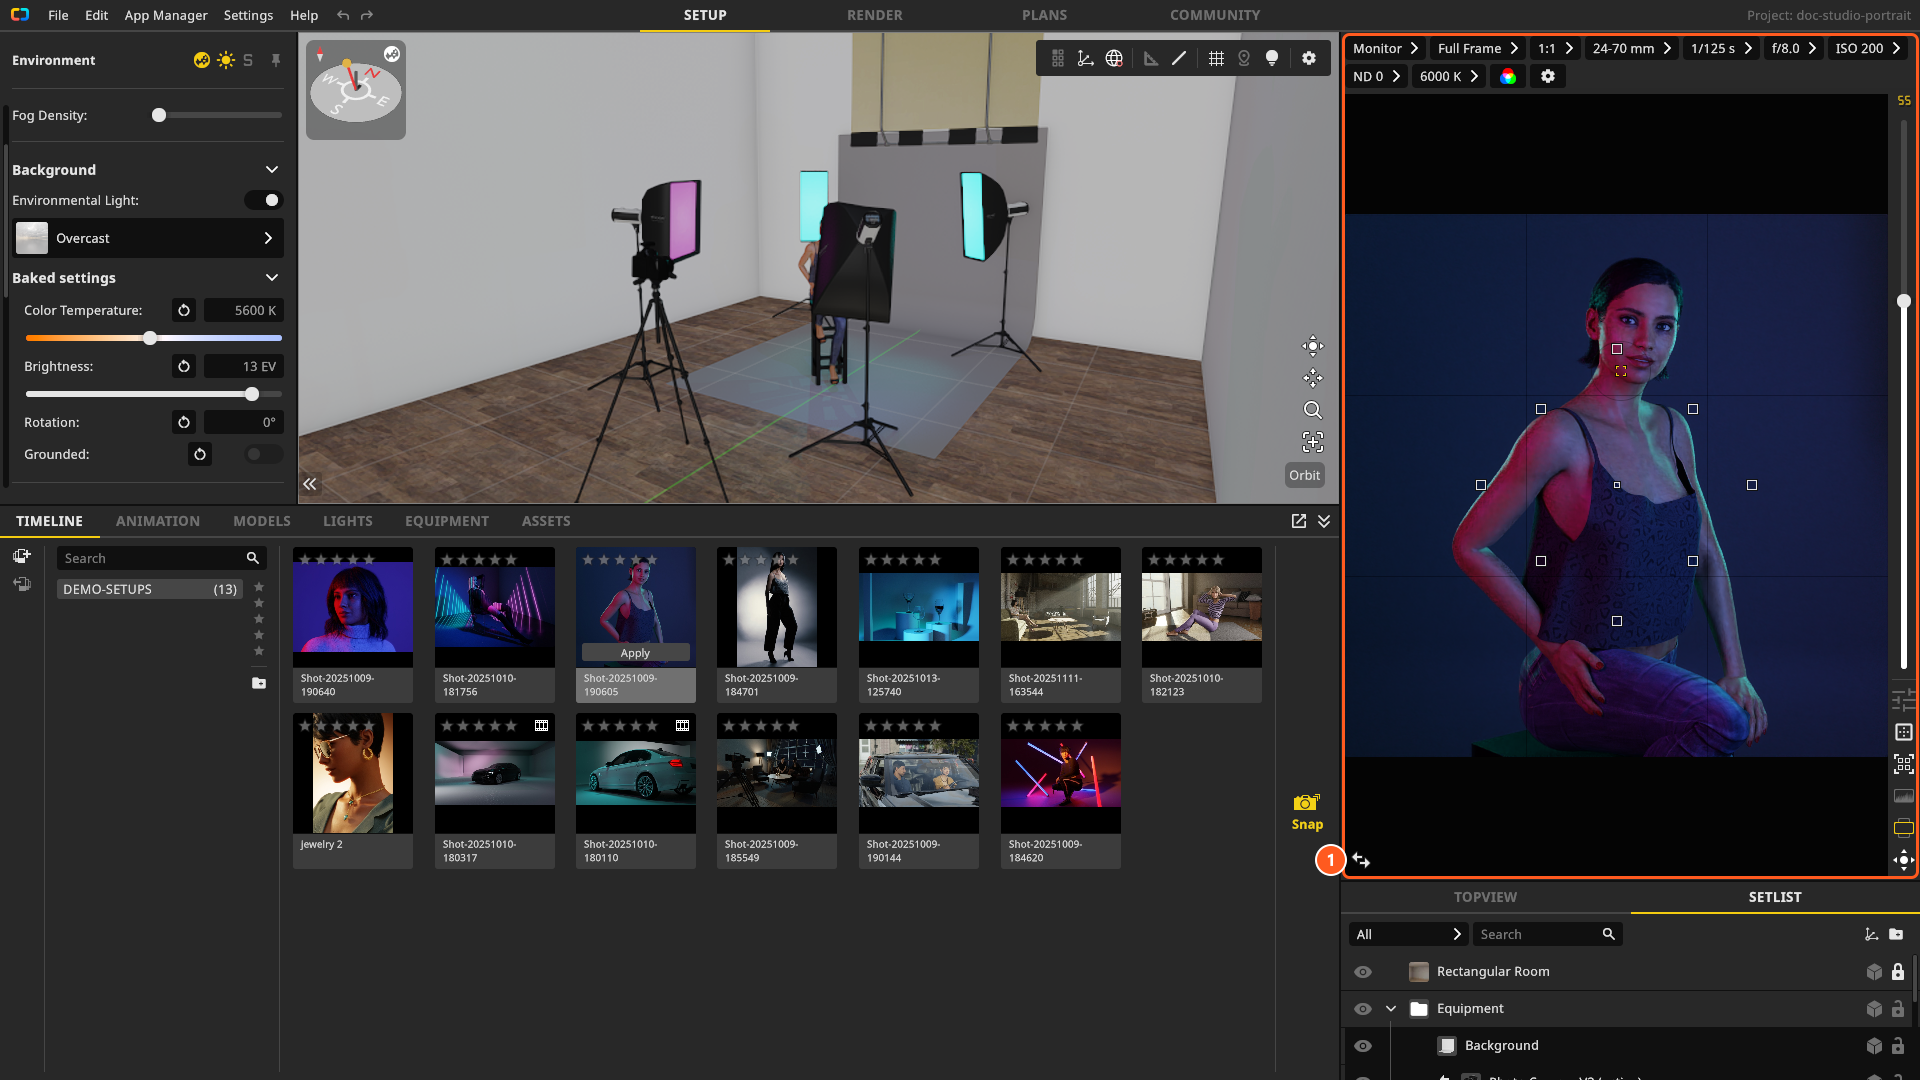Open viewport settings gear icon
1920x1080 pixels.
click(x=1309, y=59)
